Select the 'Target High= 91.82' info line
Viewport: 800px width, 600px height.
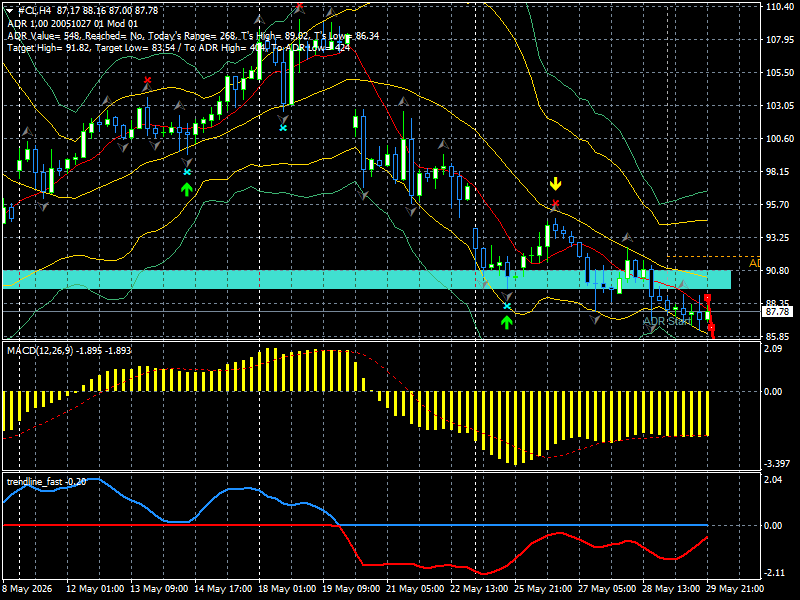pos(179,48)
